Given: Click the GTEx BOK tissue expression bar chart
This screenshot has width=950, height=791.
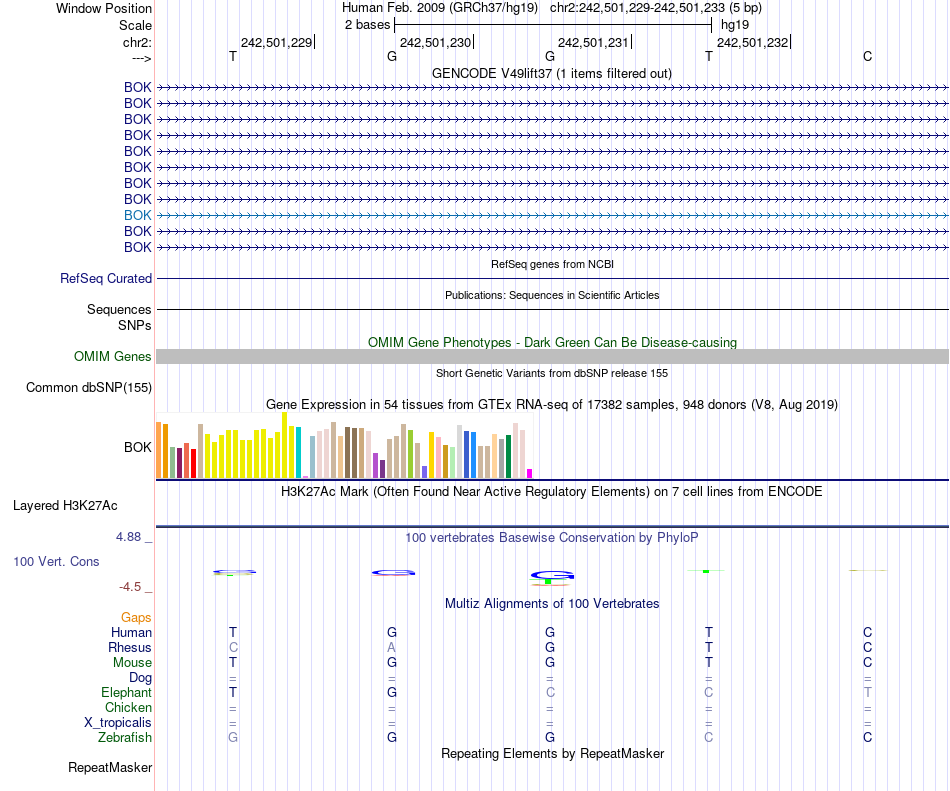Looking at the screenshot, I should (x=344, y=446).
